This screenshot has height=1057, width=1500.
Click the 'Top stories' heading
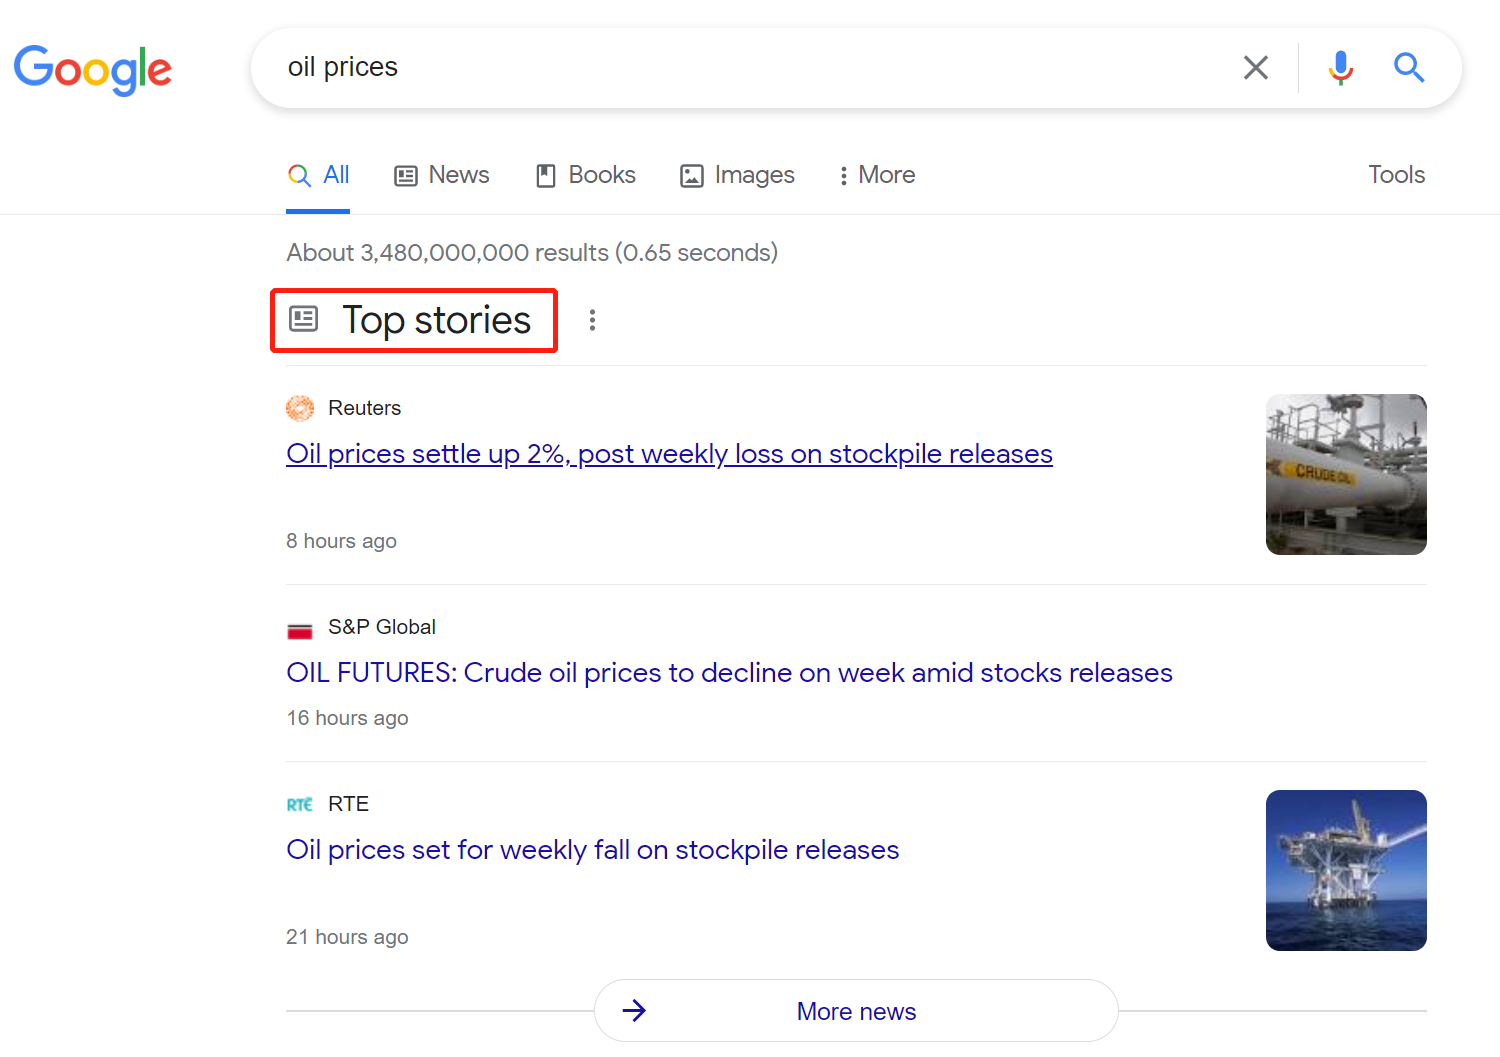[x=436, y=320]
